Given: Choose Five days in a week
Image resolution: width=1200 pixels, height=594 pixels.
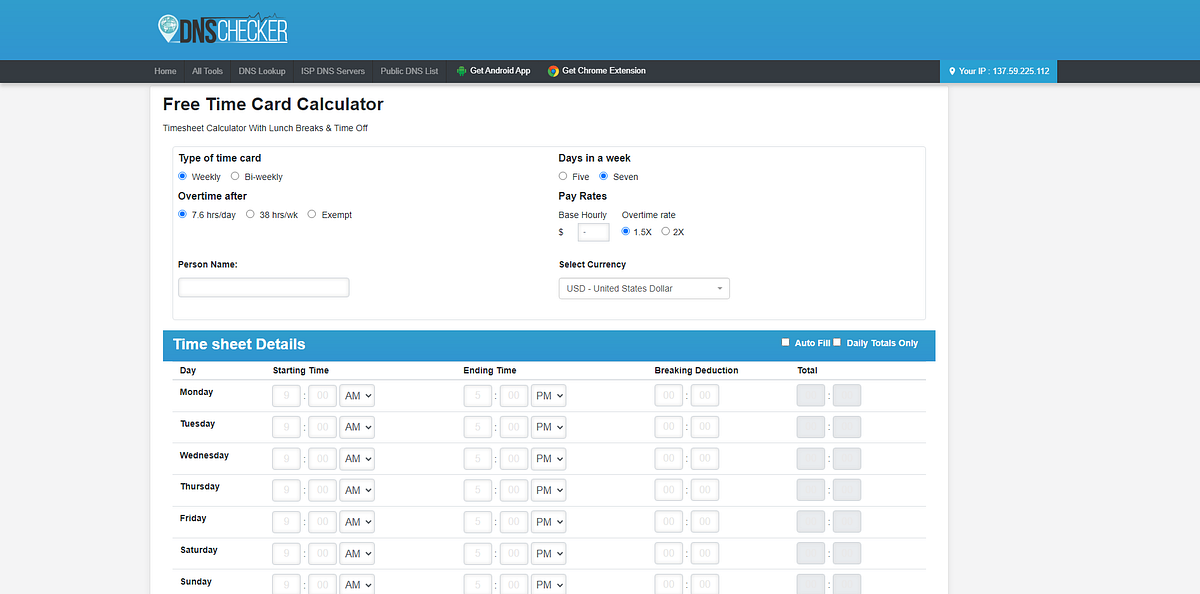Looking at the screenshot, I should [x=563, y=175].
